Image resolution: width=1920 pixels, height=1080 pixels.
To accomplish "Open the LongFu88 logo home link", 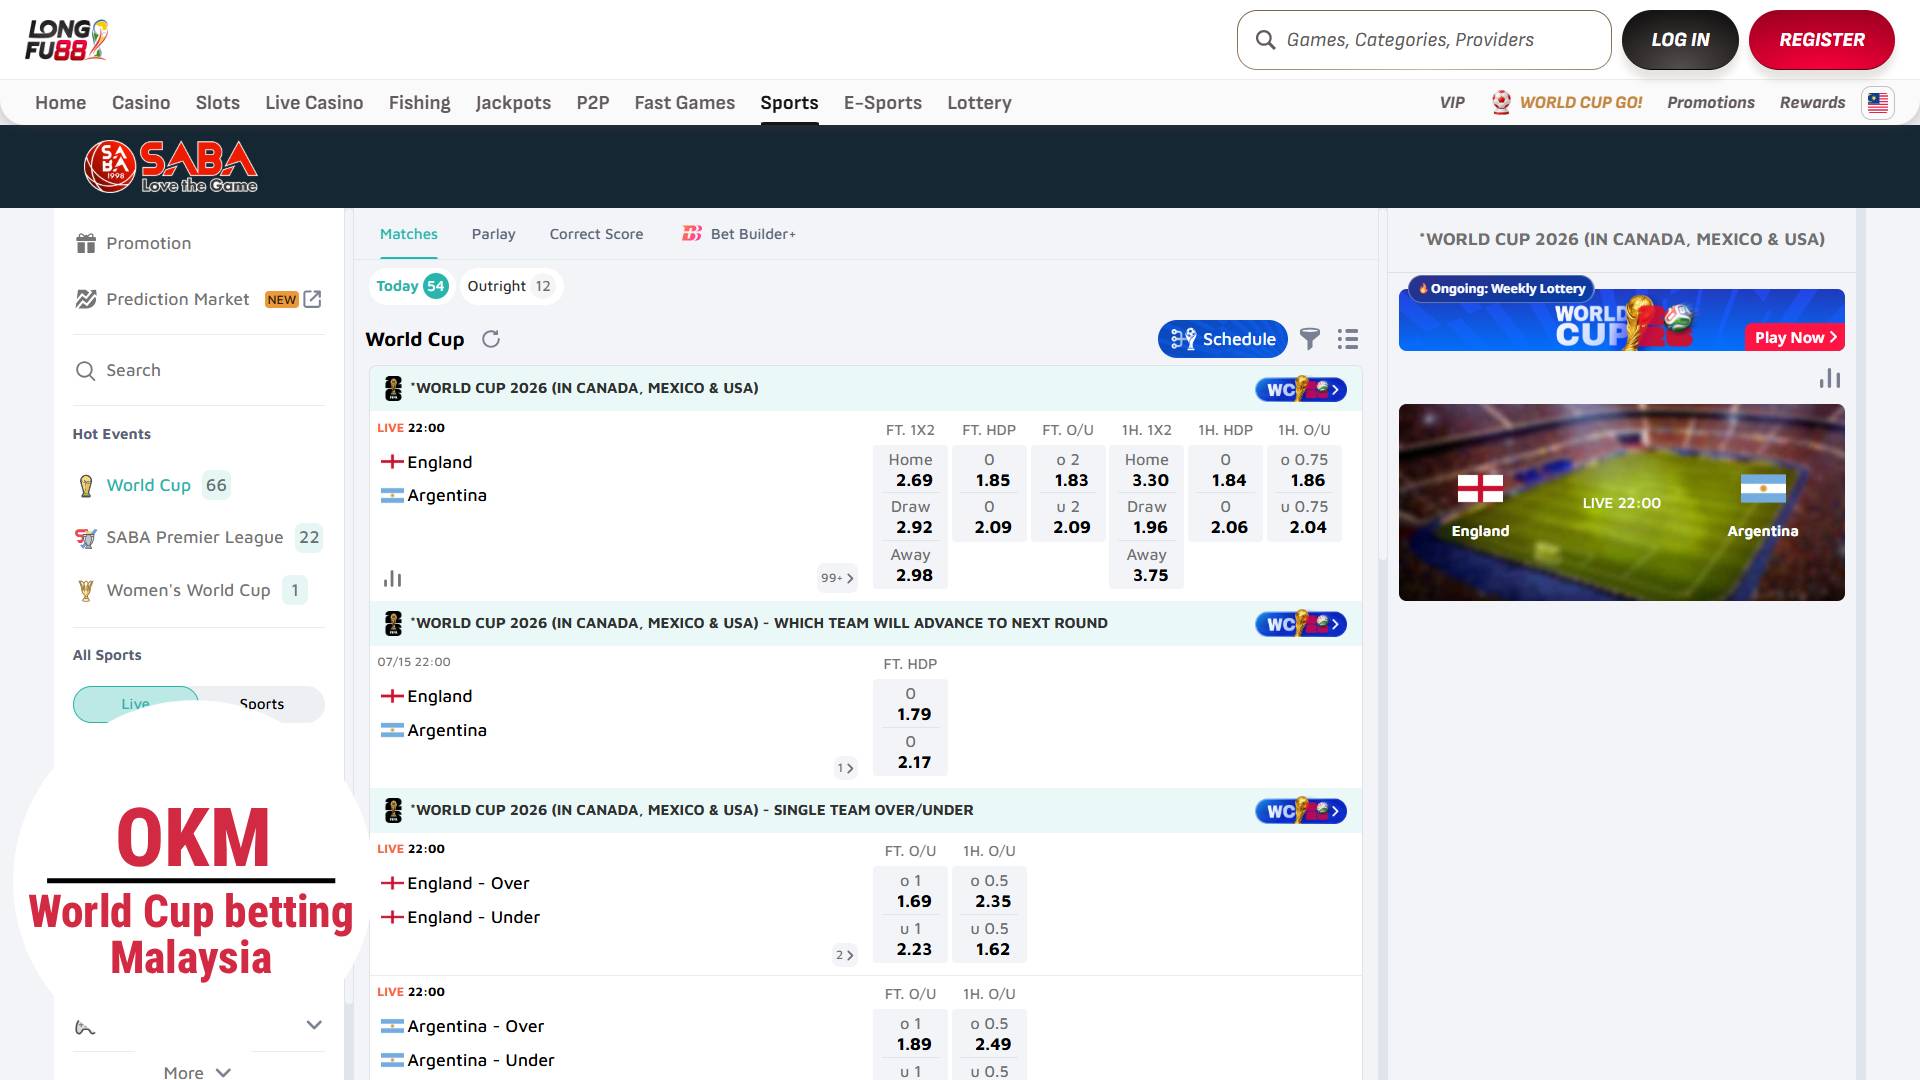I will coord(67,40).
